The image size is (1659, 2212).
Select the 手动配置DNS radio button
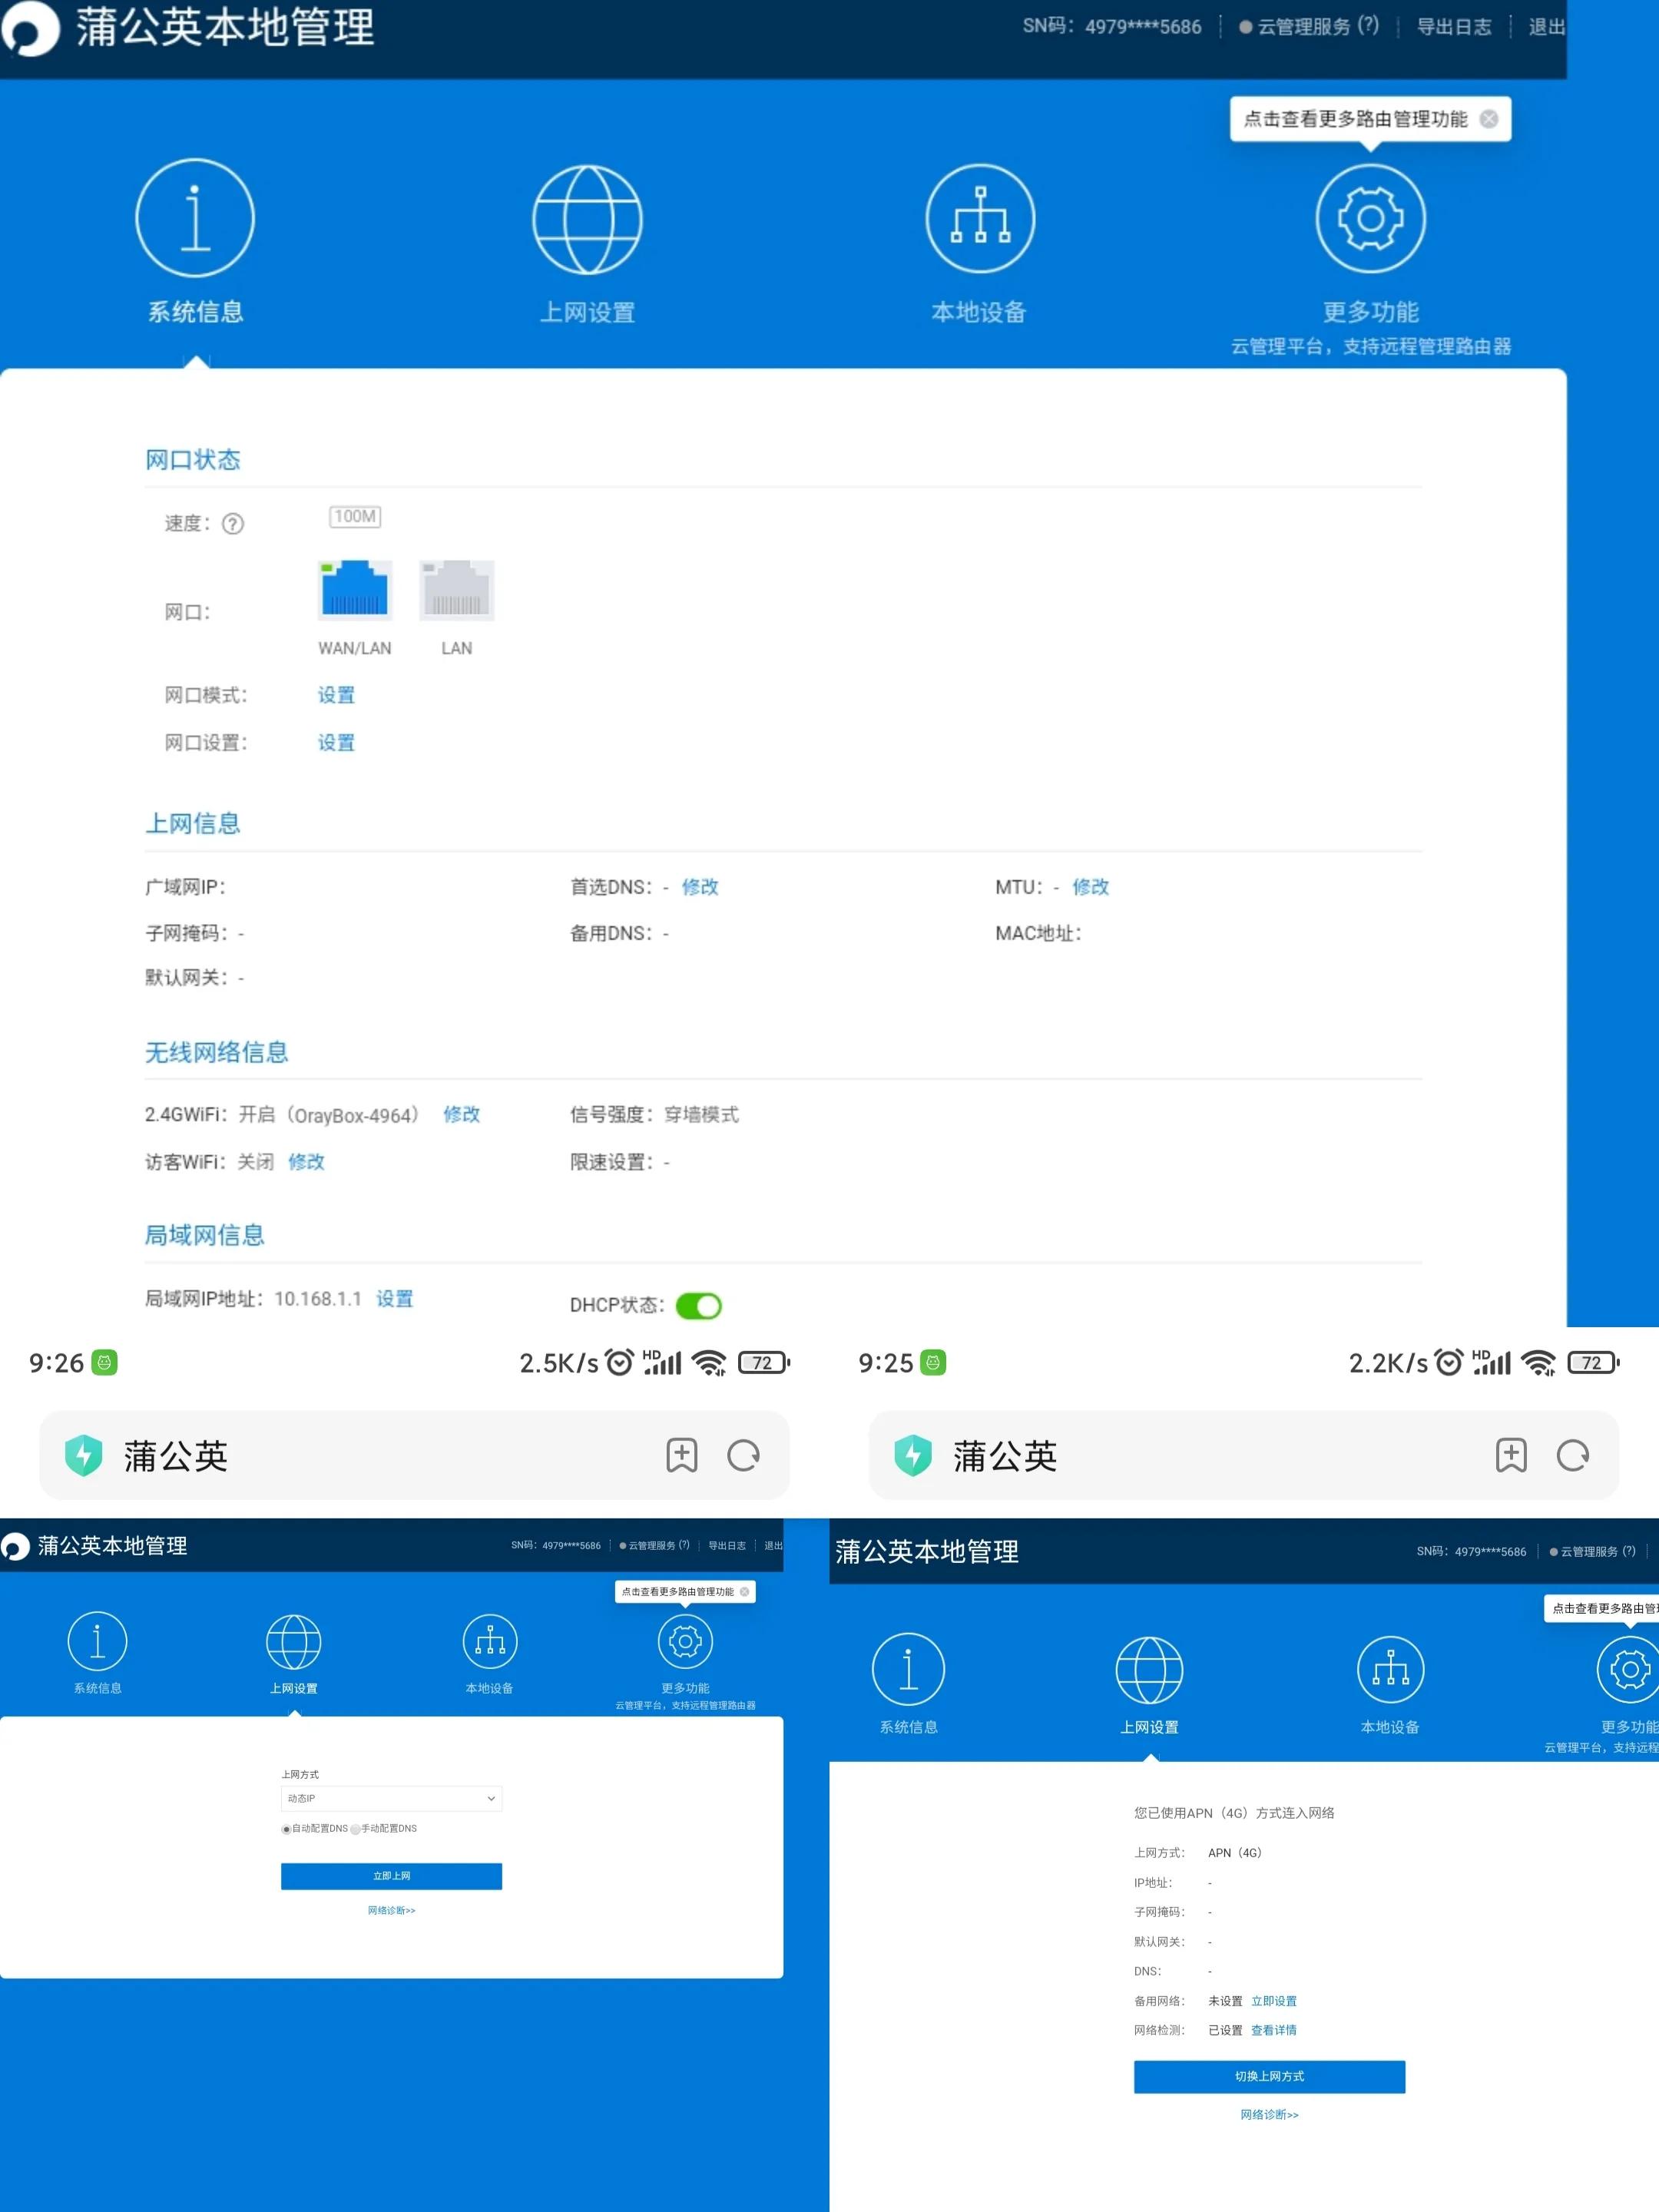coord(355,1829)
